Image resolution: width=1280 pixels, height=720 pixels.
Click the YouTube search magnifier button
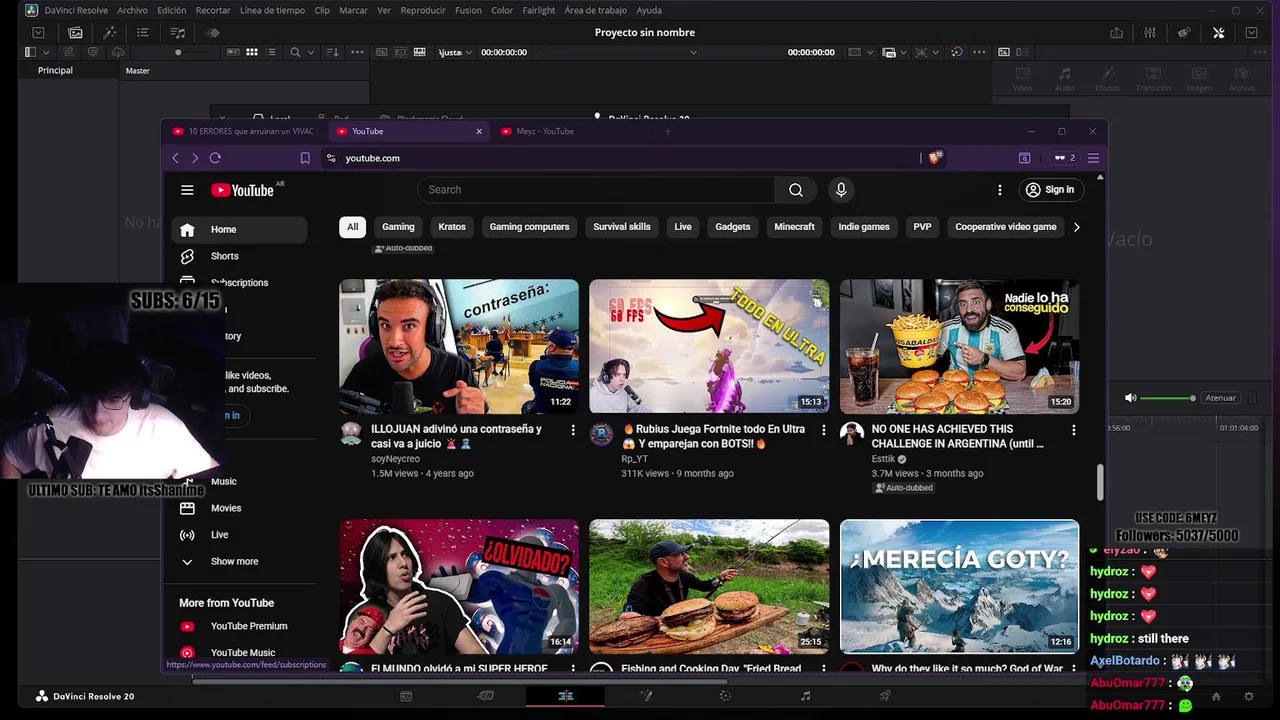795,190
